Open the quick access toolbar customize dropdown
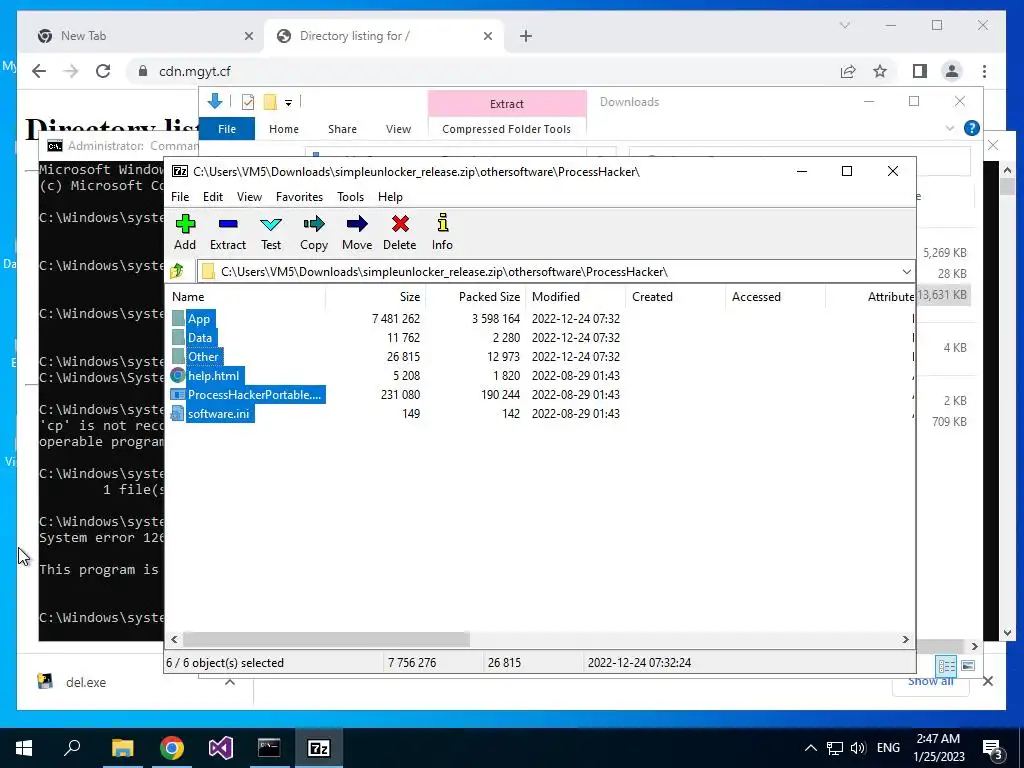This screenshot has width=1024, height=768. tap(288, 103)
